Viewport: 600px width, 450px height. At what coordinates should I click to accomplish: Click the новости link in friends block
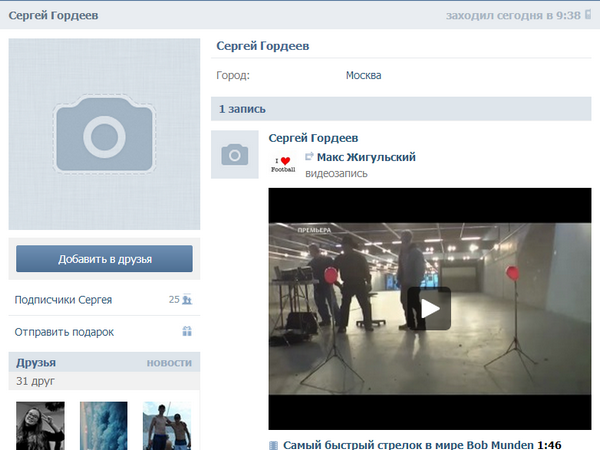click(x=169, y=362)
